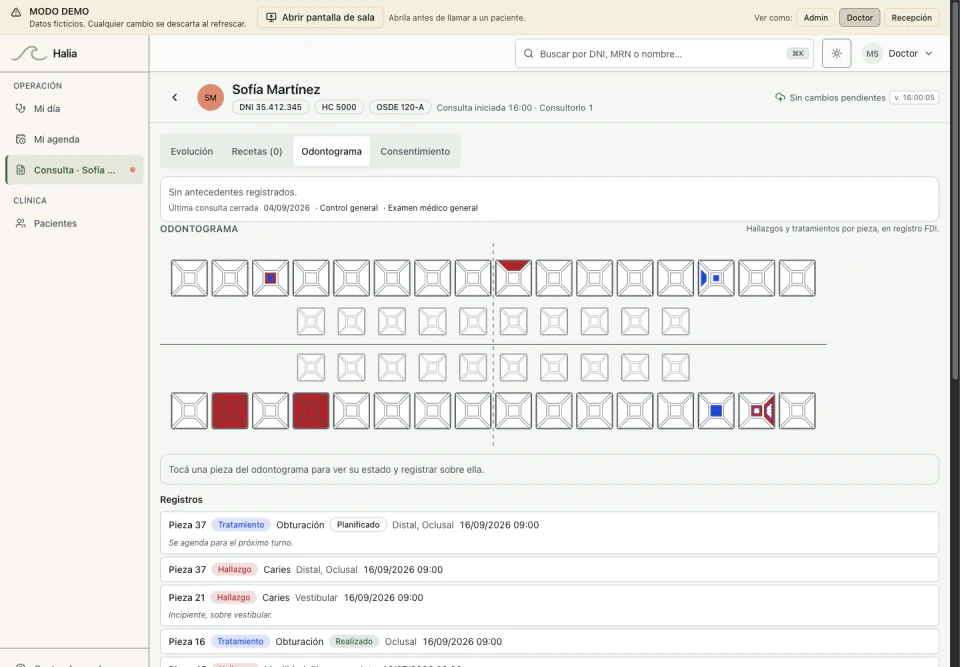Image resolution: width=960 pixels, height=667 pixels.
Task: Toggle the light/dark theme sun button
Action: pyautogui.click(x=836, y=53)
